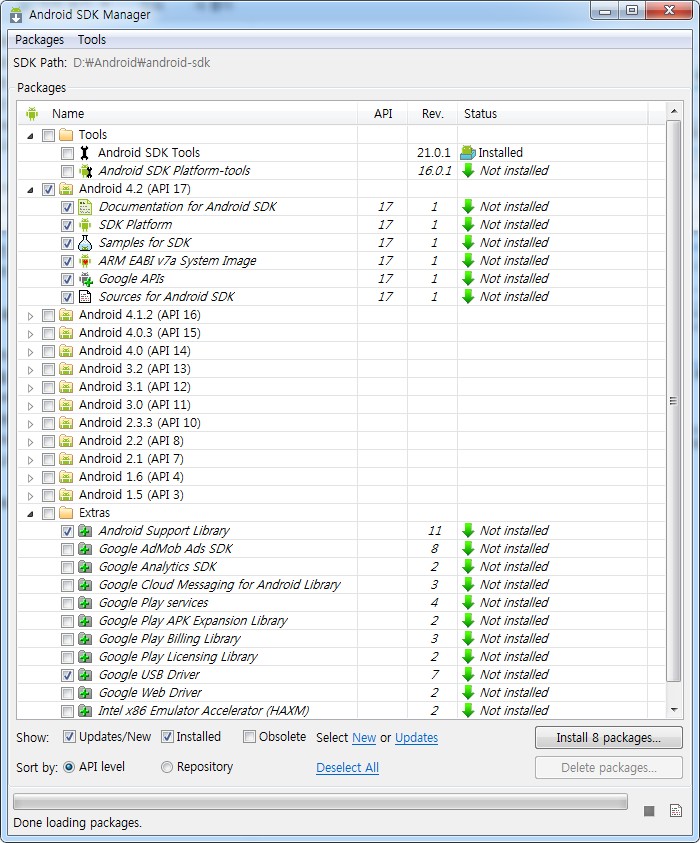Click the loading progress bar
The width and height of the screenshot is (700, 843).
pyautogui.click(x=320, y=802)
